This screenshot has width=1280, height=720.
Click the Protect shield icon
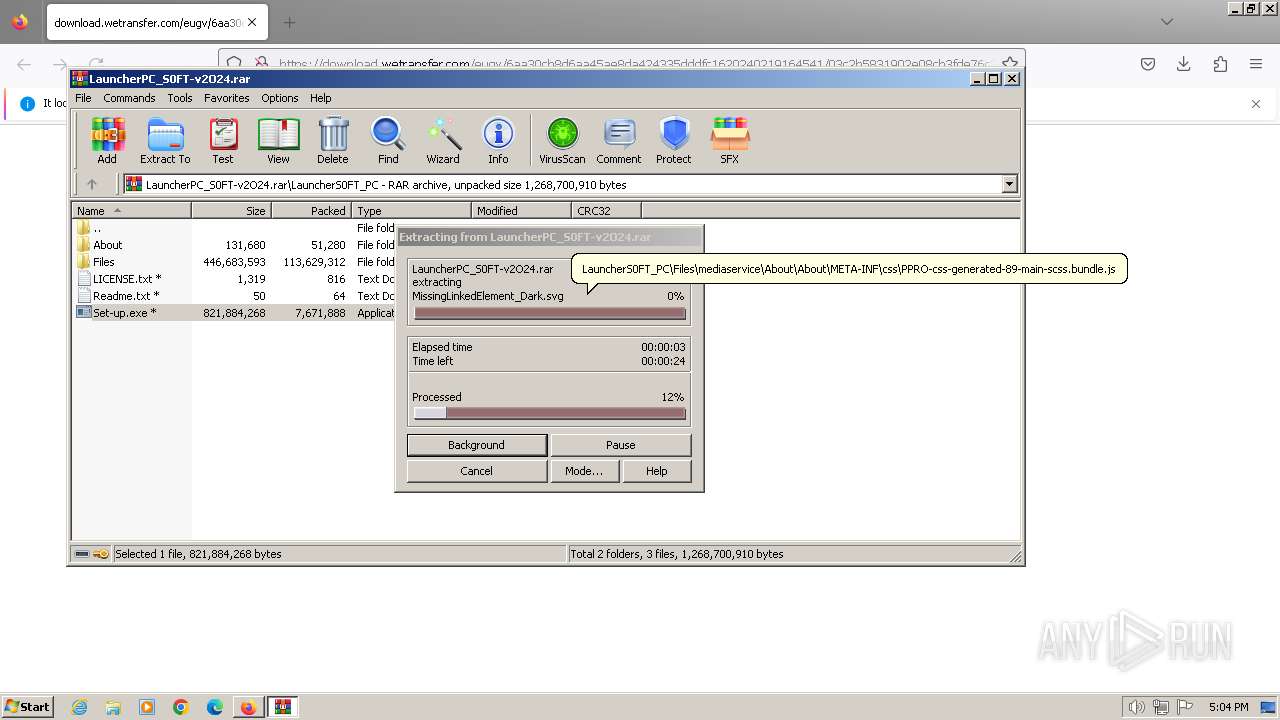coord(674,141)
